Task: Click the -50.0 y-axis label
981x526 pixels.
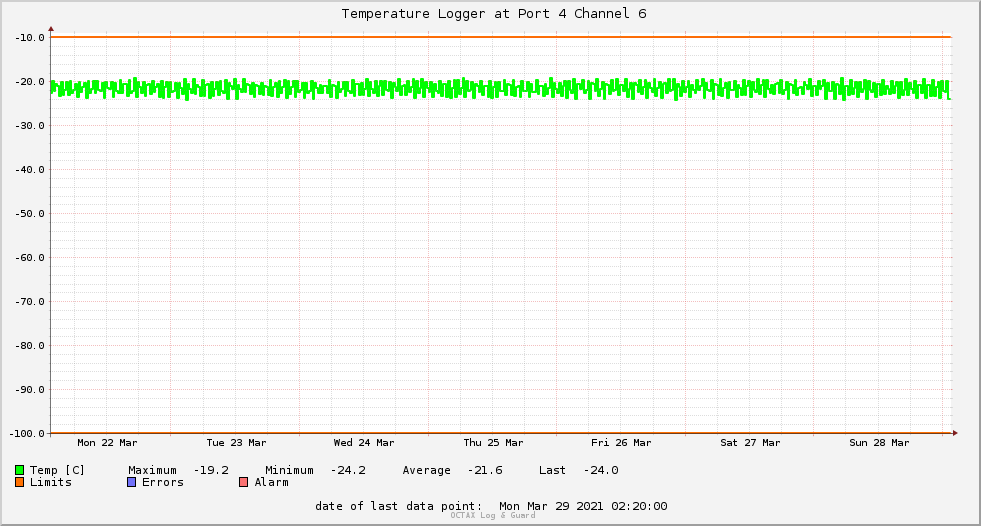Action: click(x=30, y=213)
